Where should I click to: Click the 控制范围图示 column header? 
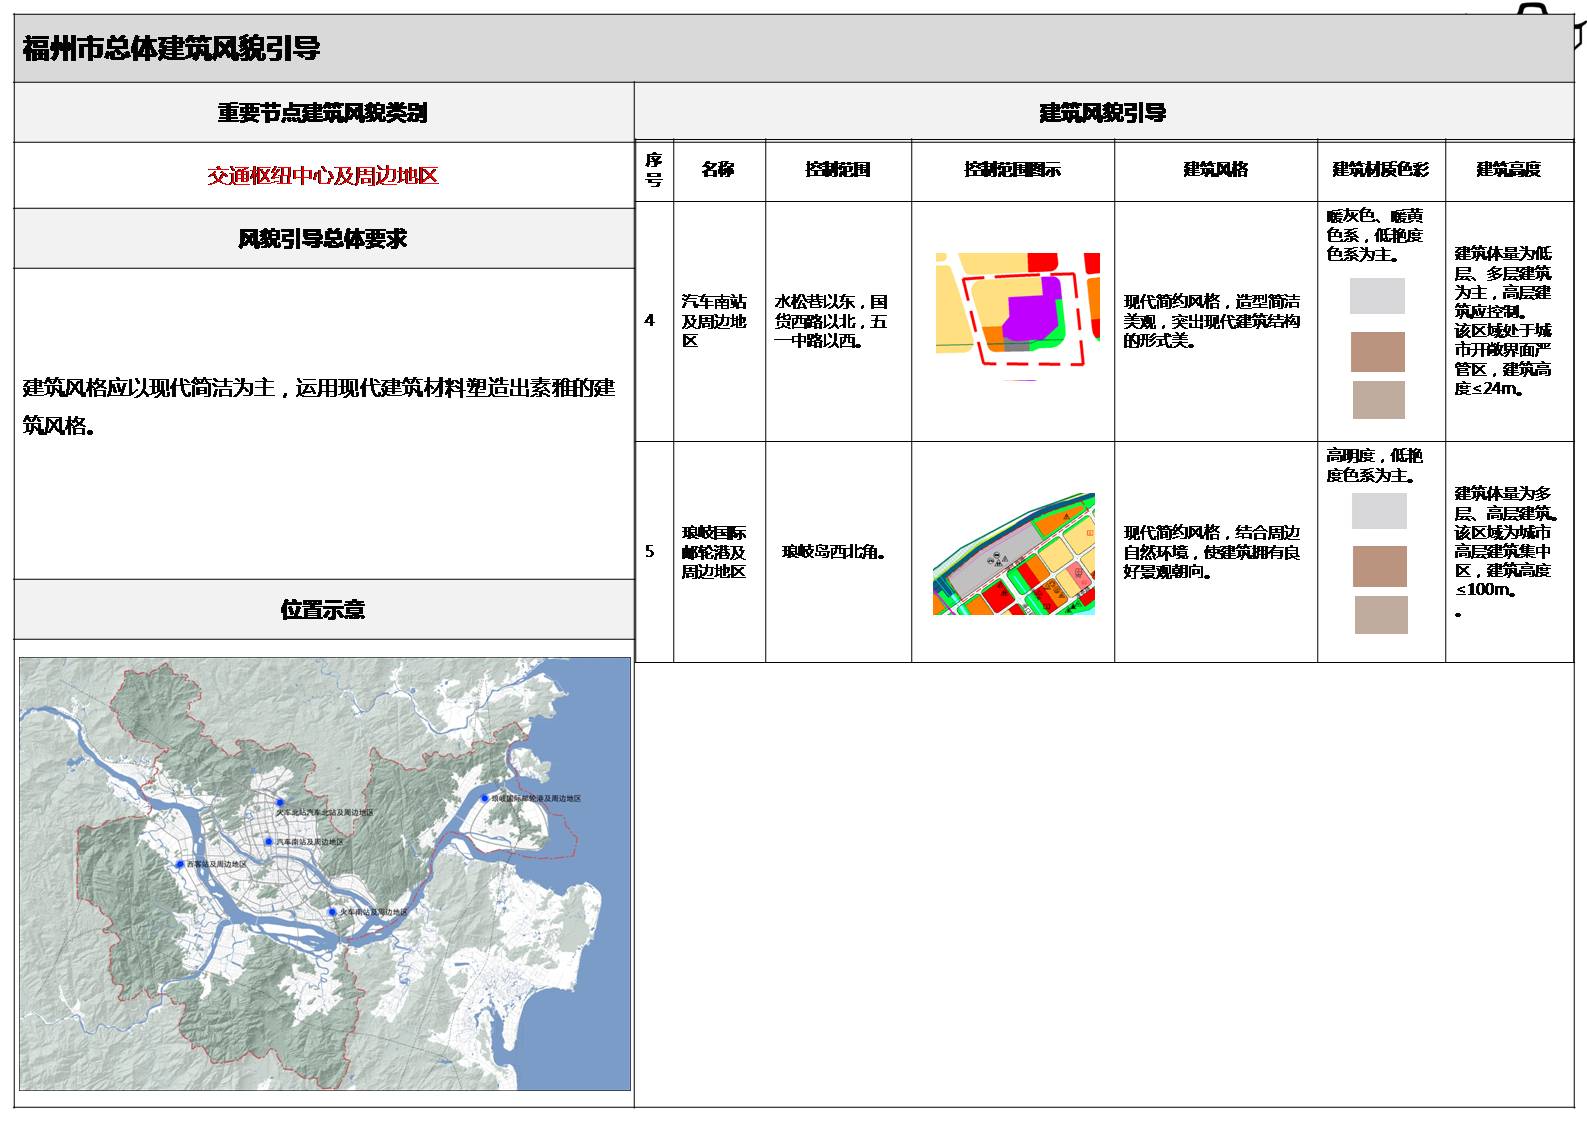coord(1012,170)
